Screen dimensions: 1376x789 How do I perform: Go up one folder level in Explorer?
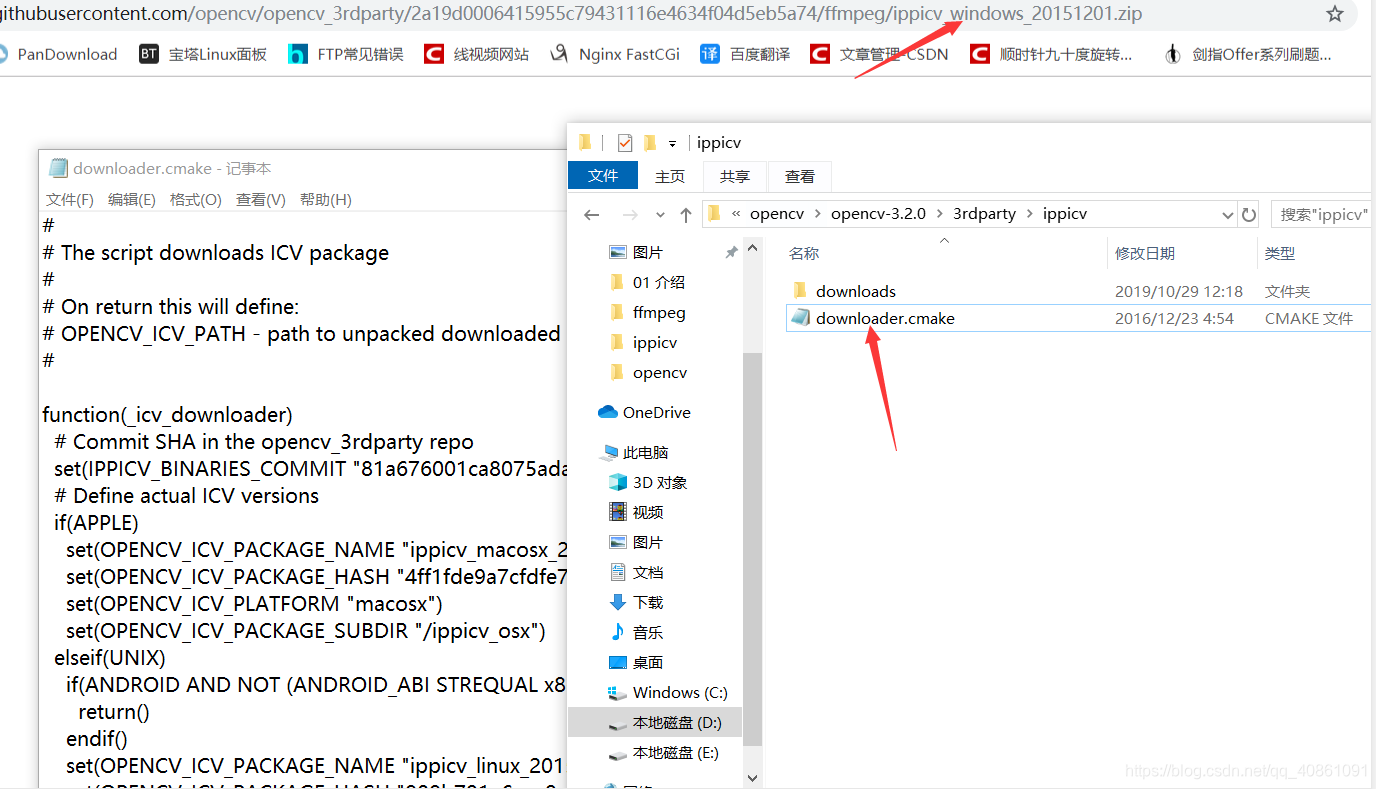click(686, 214)
